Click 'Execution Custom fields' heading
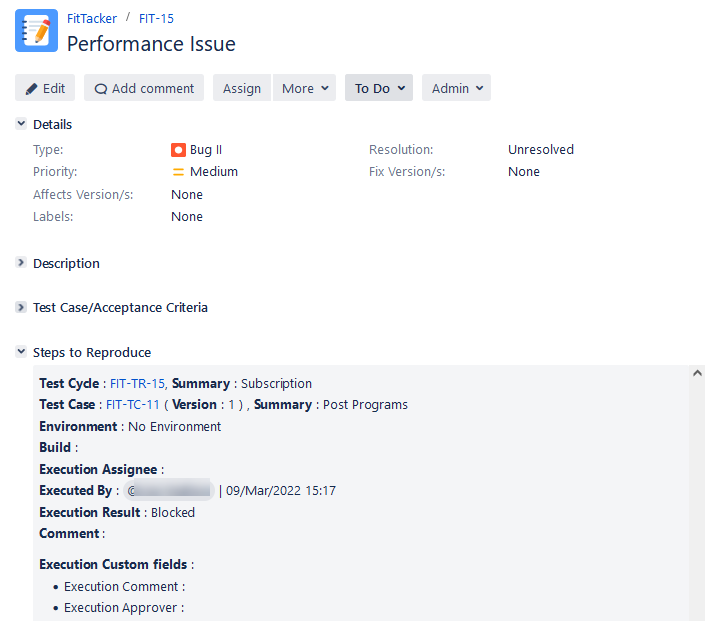This screenshot has height=621, width=709. (113, 564)
